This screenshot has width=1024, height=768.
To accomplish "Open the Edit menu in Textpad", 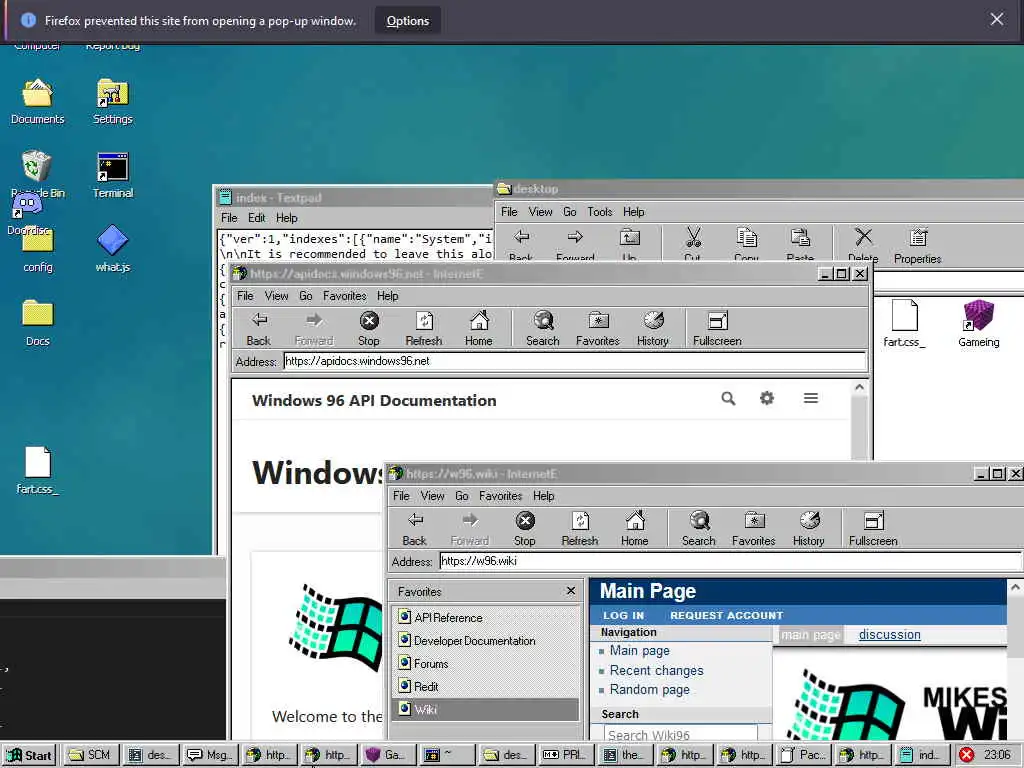I will click(x=257, y=217).
